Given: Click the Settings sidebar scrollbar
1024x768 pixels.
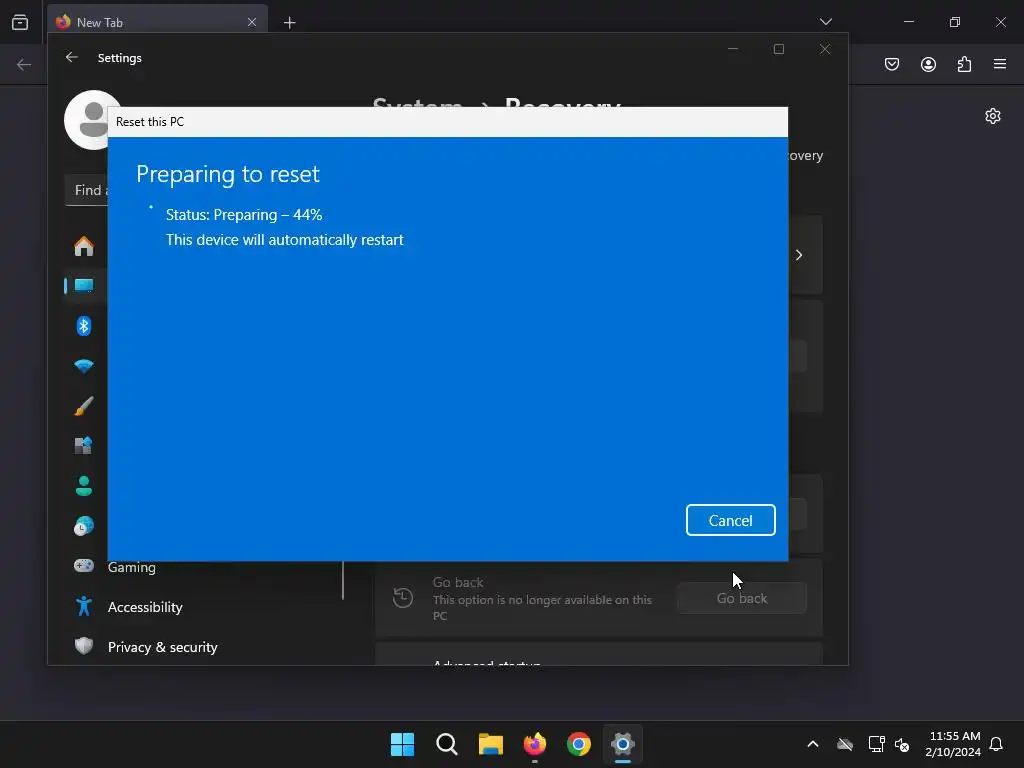Looking at the screenshot, I should (343, 580).
